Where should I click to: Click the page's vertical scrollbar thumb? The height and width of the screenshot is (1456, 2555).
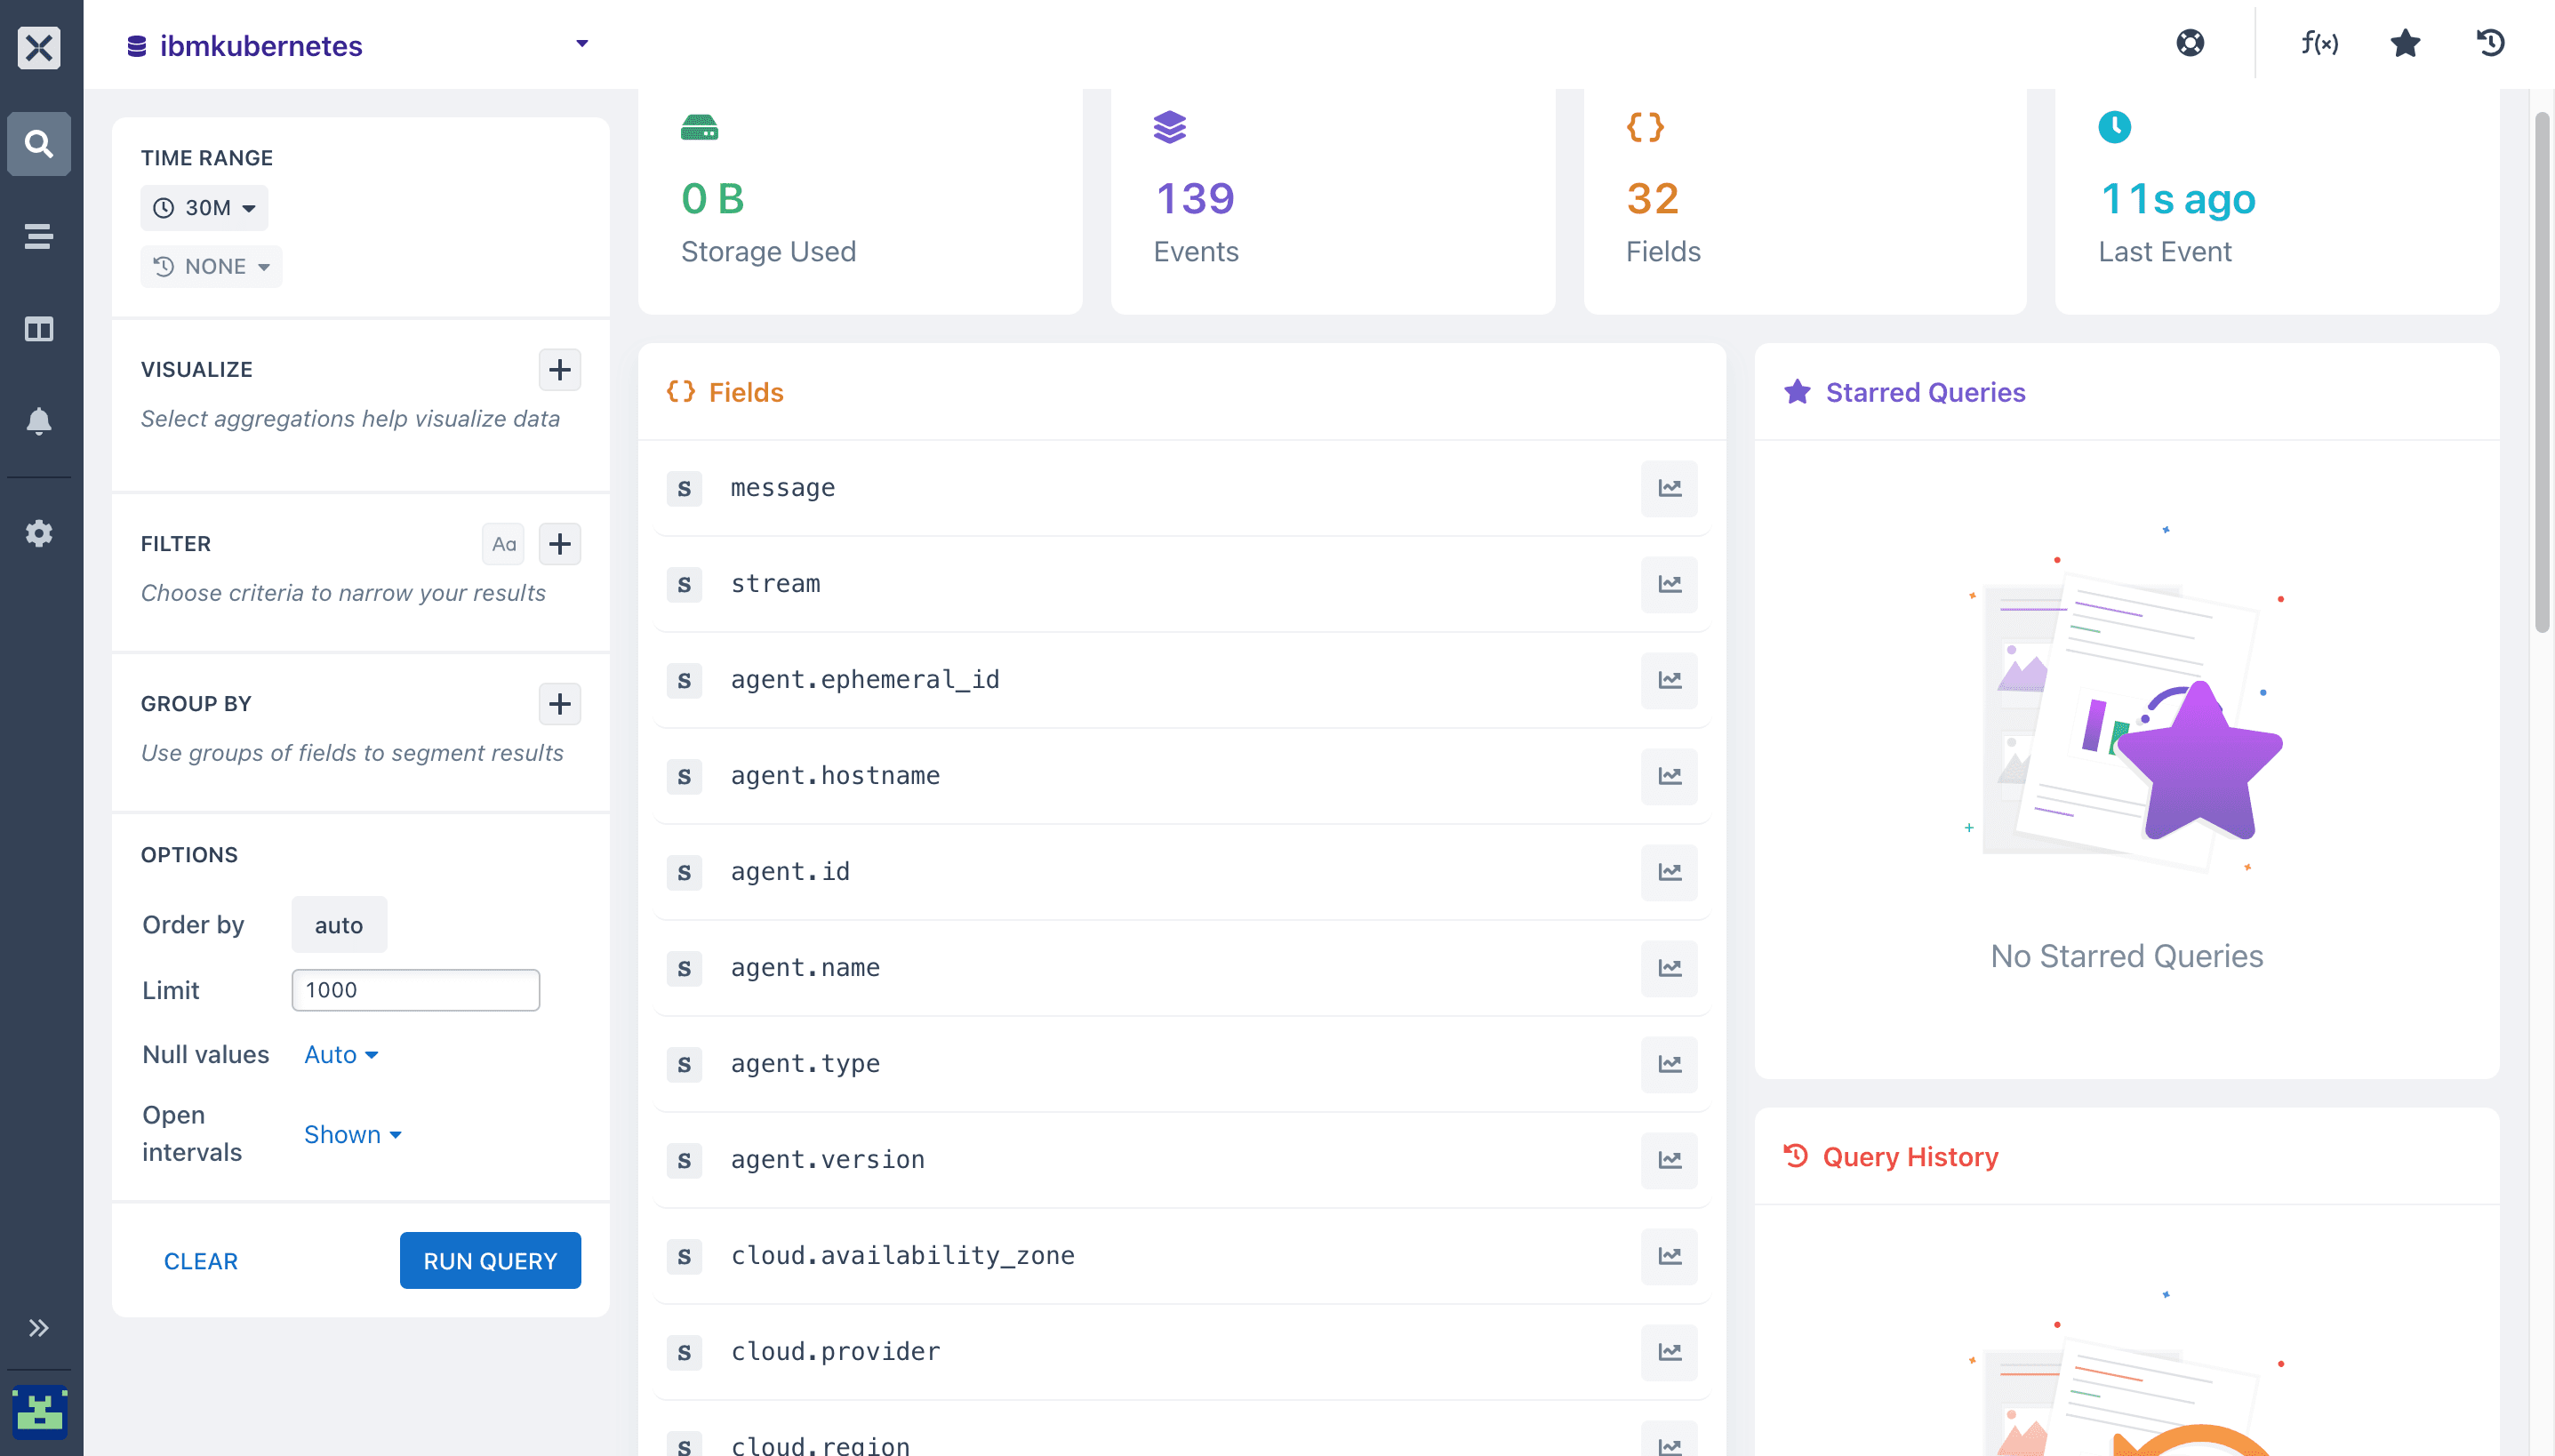tap(2542, 372)
